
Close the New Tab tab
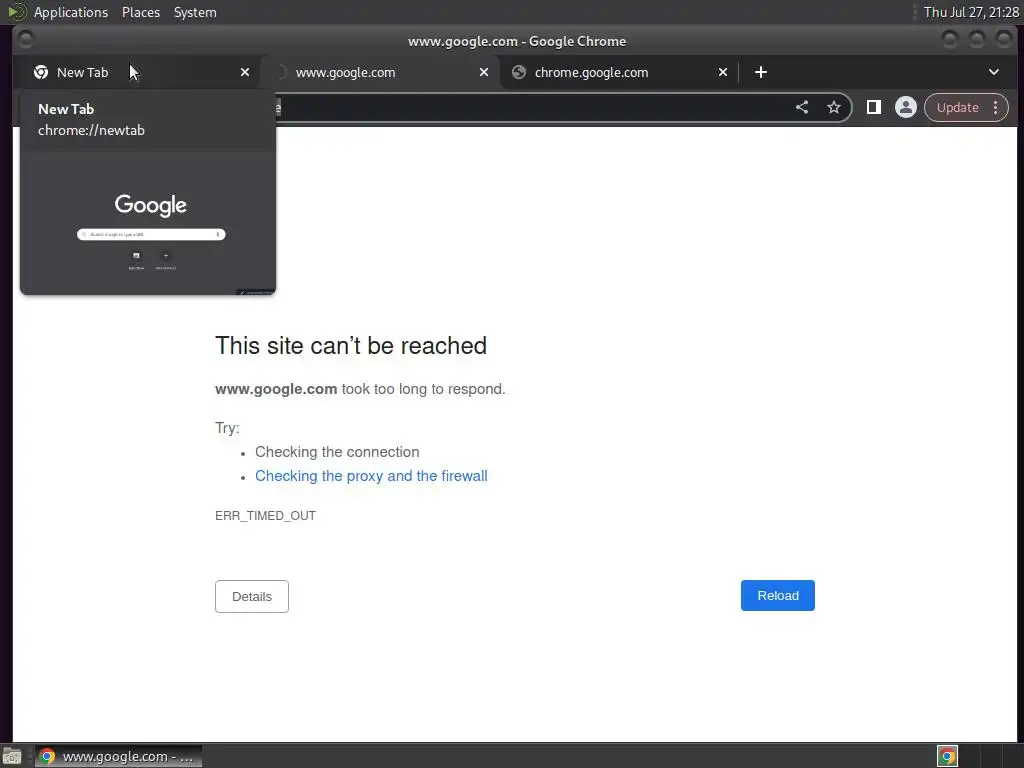245,72
